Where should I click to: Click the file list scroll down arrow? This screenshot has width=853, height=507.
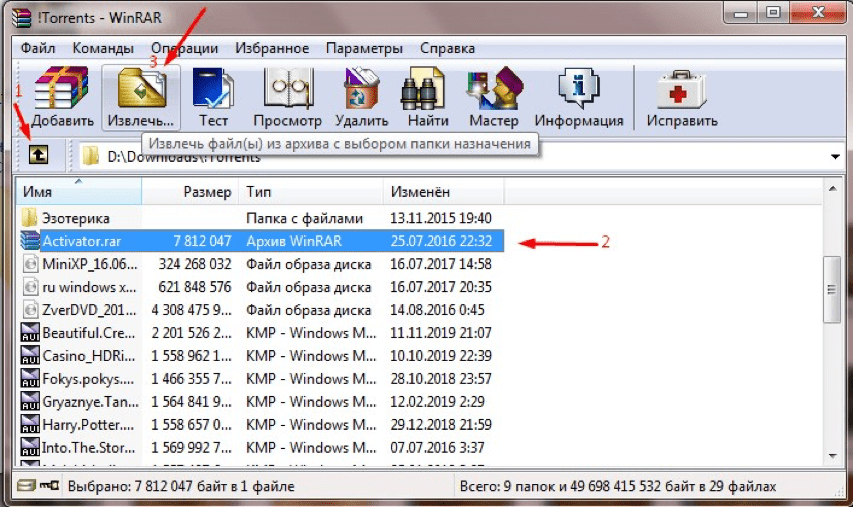832,456
